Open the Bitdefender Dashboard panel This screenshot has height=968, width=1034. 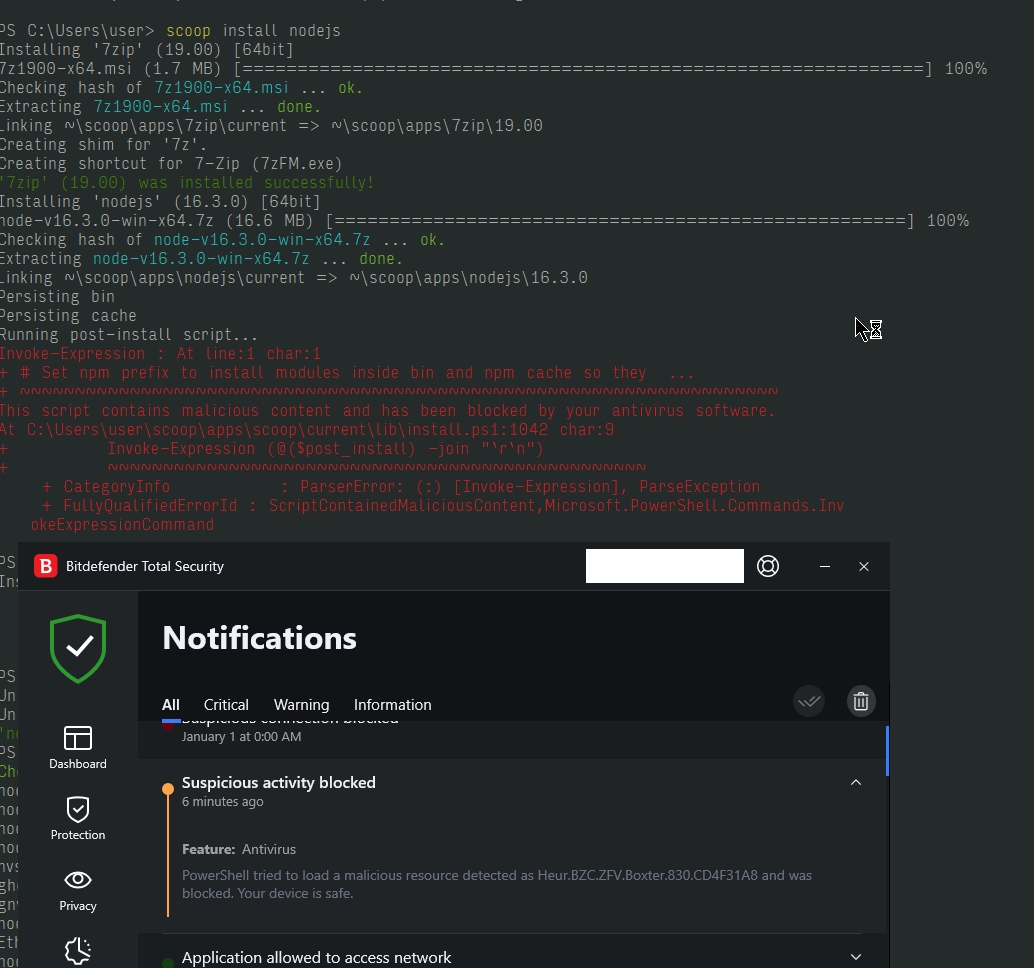tap(77, 747)
